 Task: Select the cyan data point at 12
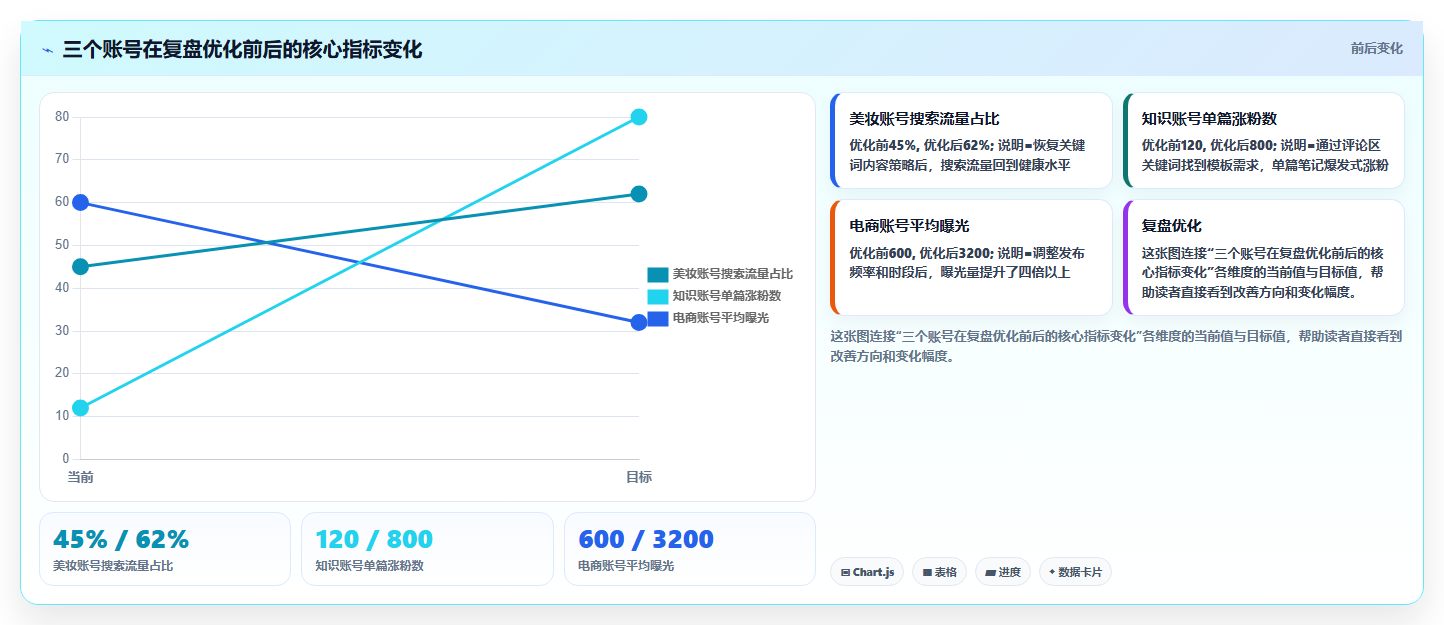(x=81, y=408)
